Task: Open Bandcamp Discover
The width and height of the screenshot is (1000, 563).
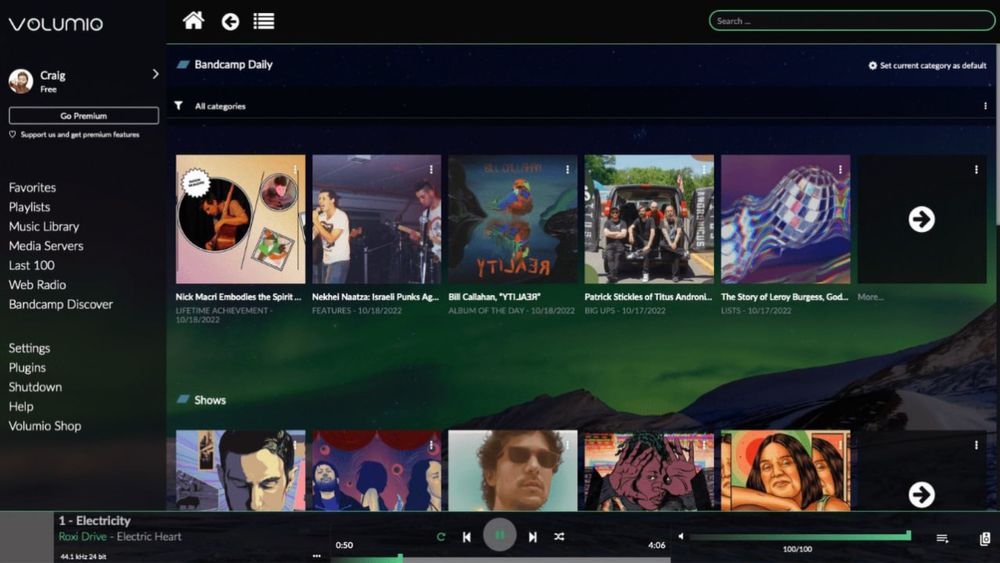Action: pyautogui.click(x=61, y=304)
